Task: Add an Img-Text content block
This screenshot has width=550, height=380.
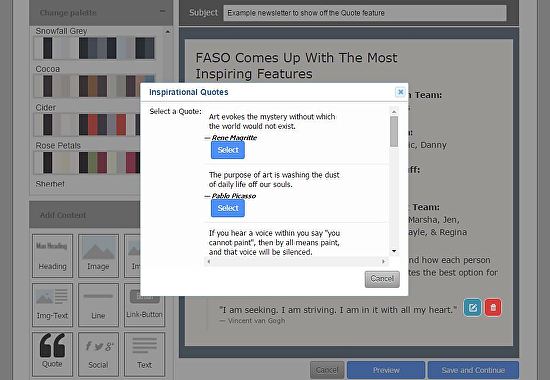Action: [52, 305]
